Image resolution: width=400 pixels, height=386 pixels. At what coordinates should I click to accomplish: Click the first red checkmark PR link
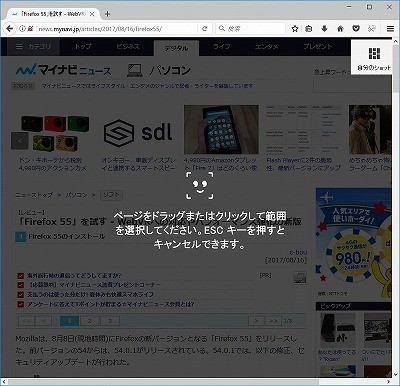74,276
